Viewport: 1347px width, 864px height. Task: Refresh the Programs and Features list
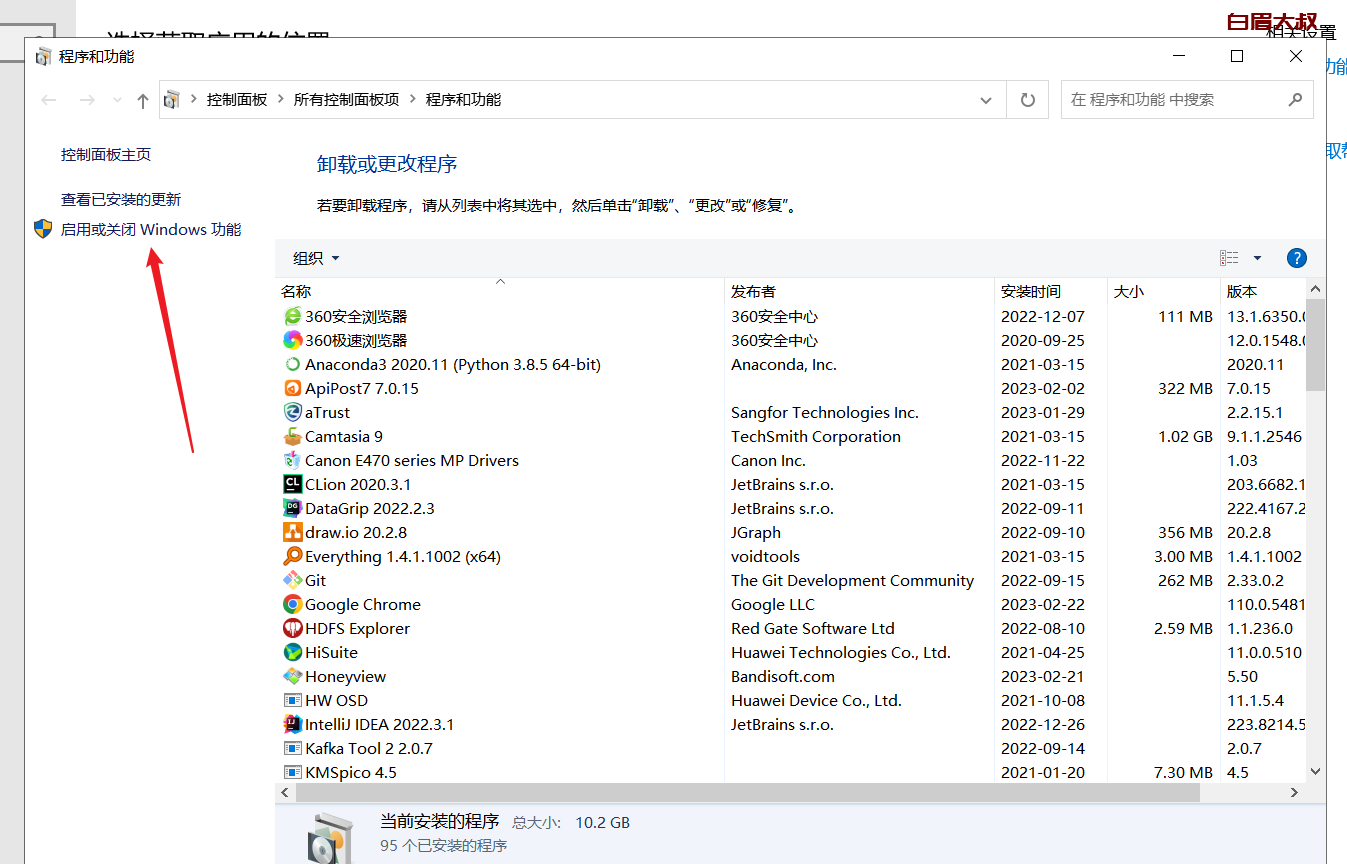coord(1027,100)
